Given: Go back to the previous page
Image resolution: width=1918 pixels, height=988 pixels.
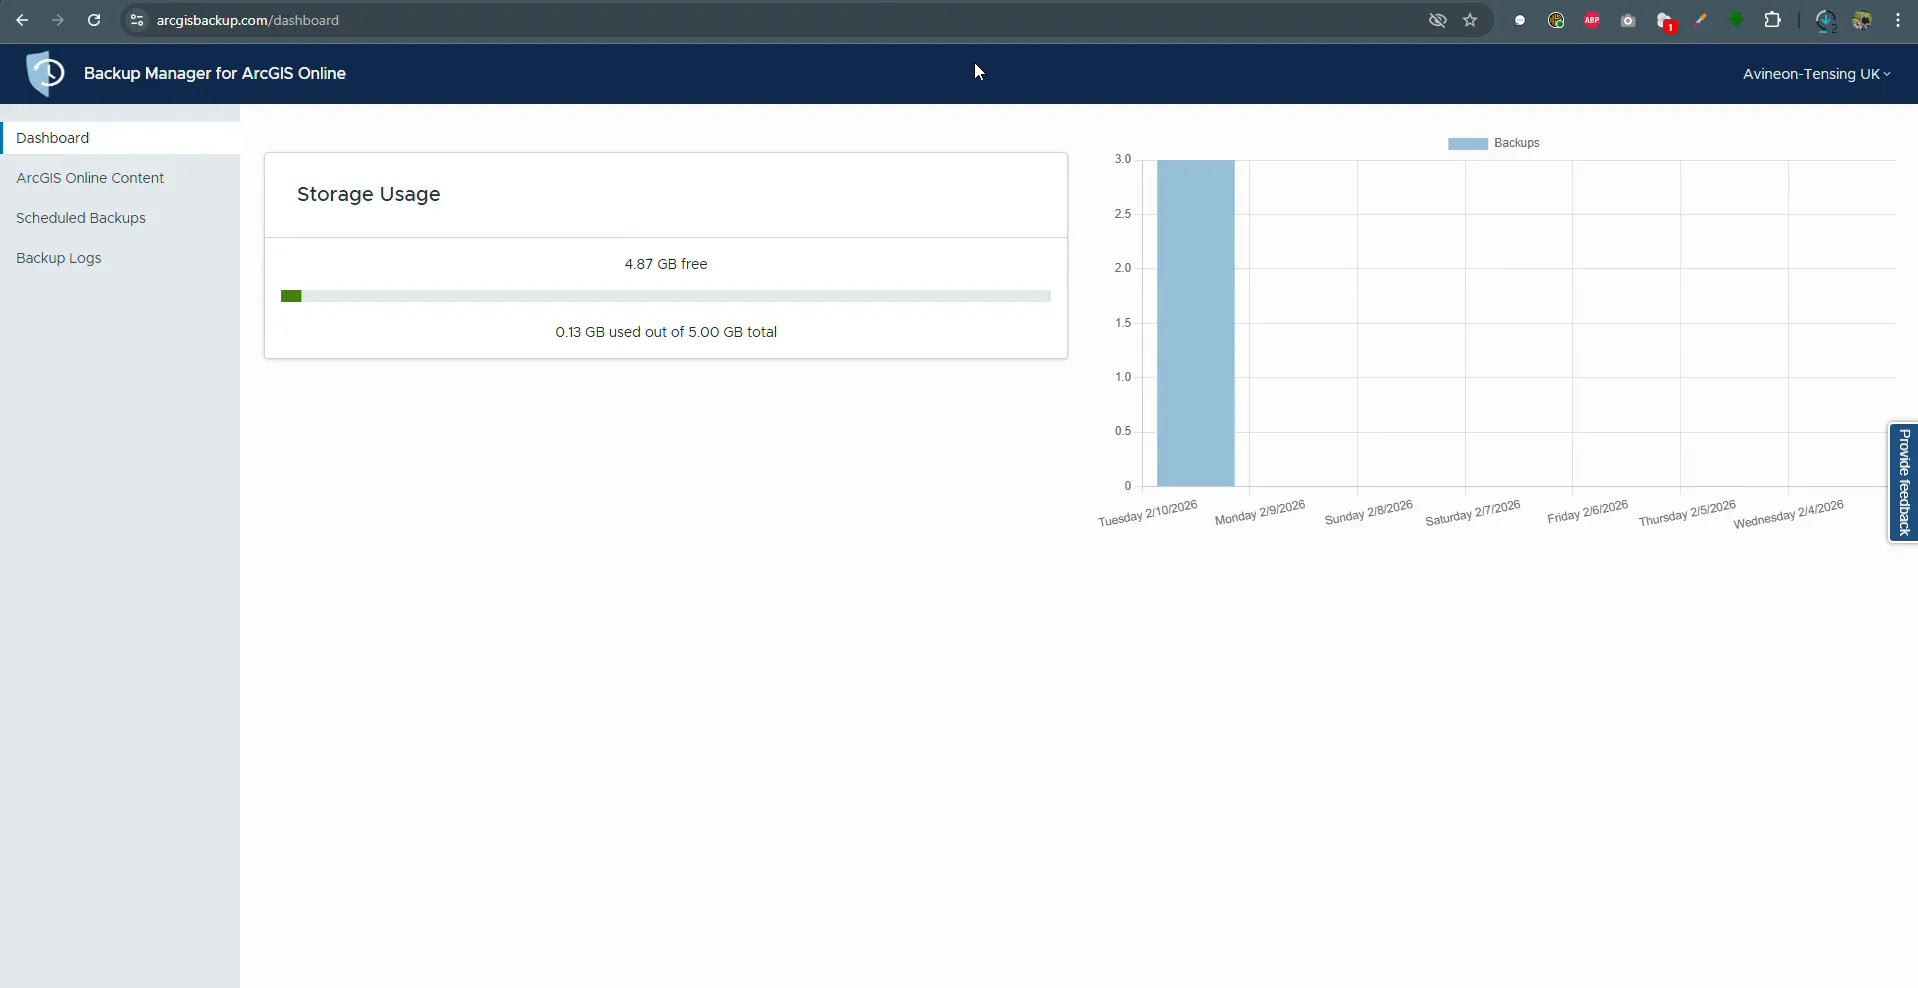Looking at the screenshot, I should pyautogui.click(x=22, y=20).
